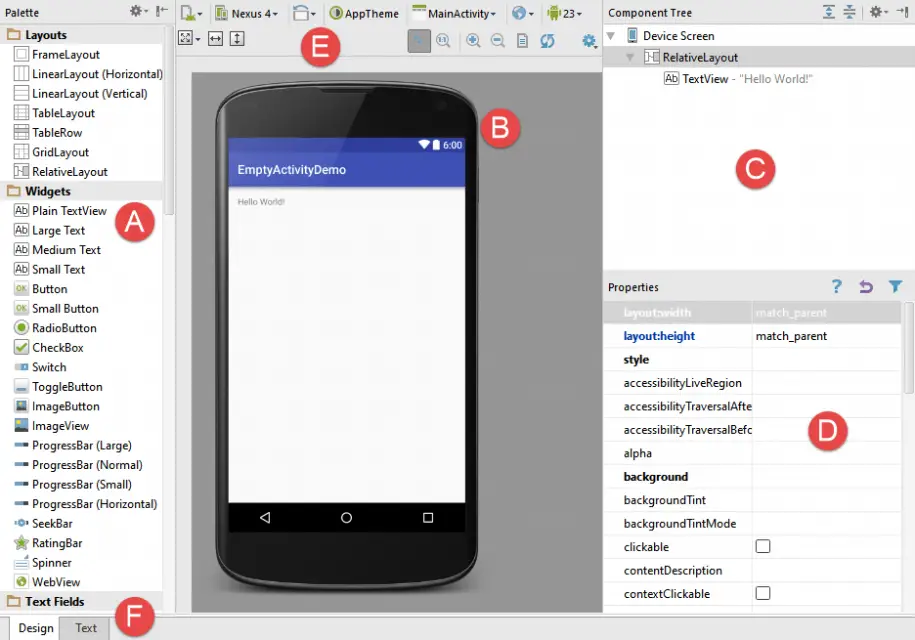Viewport: 915px width, 640px height.
Task: Click the Zoom Out magnifier icon
Action: tap(497, 41)
